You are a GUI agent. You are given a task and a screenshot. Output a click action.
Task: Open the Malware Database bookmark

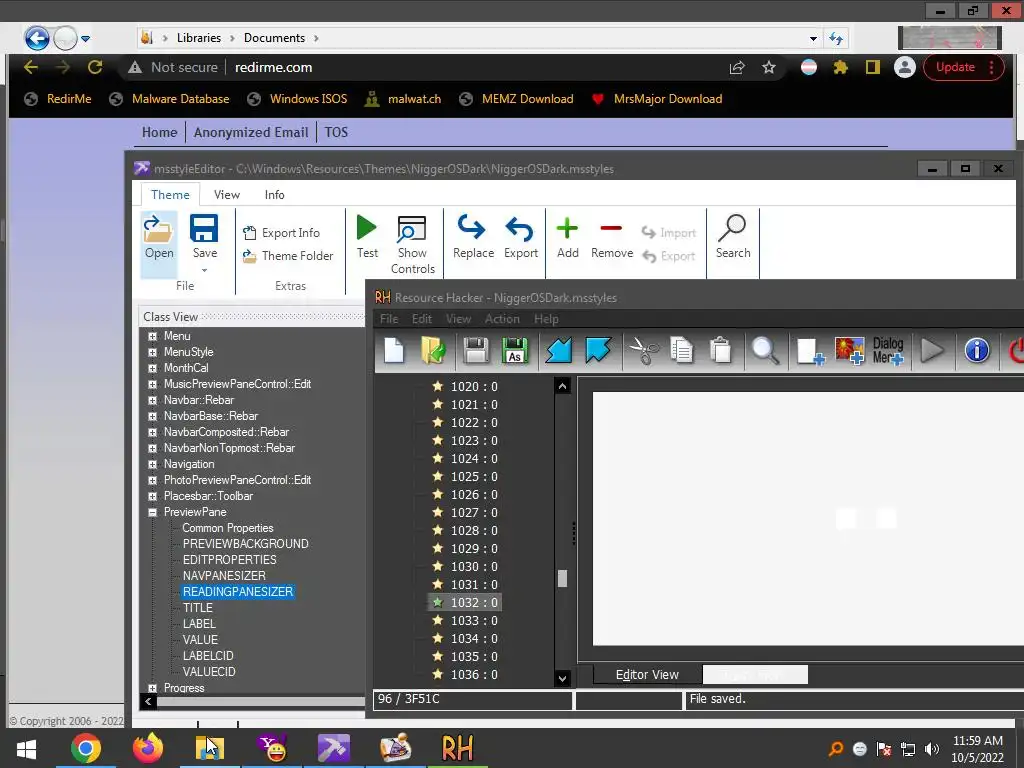169,99
